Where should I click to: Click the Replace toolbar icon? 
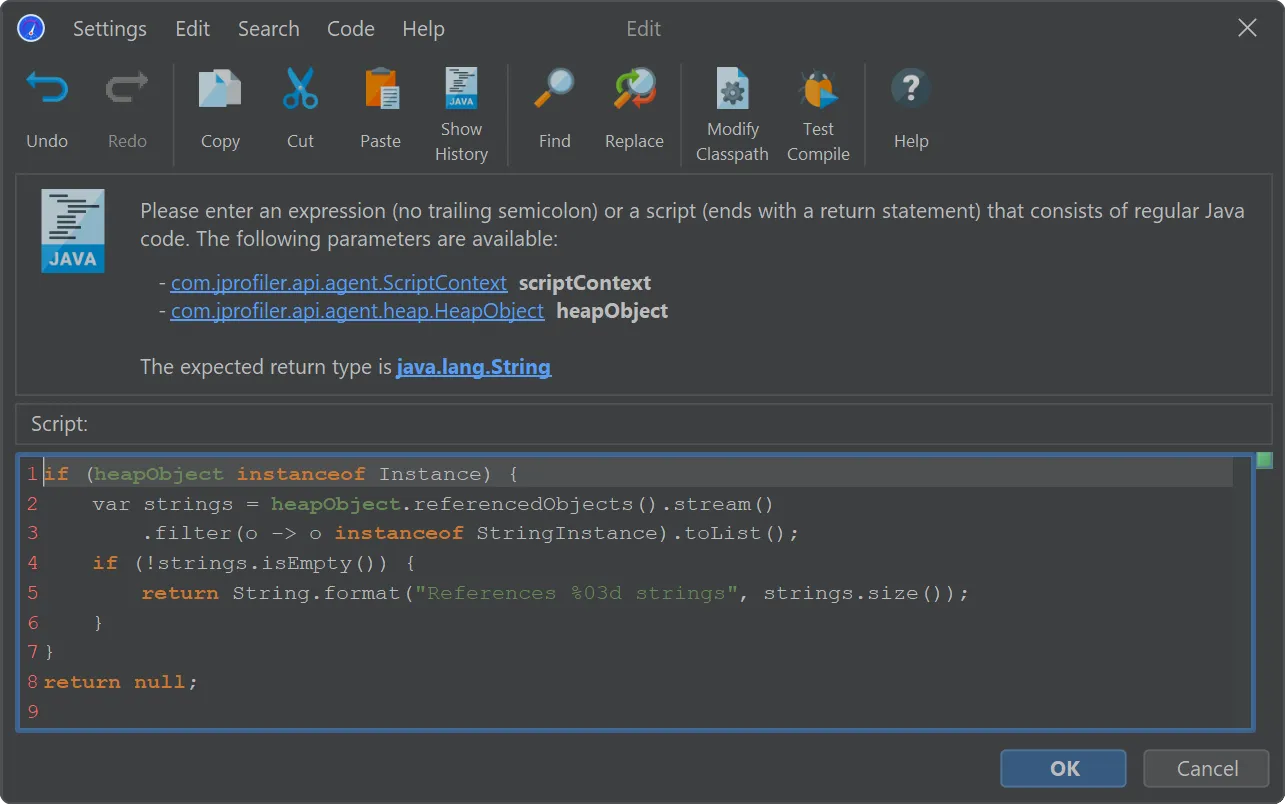tap(634, 89)
